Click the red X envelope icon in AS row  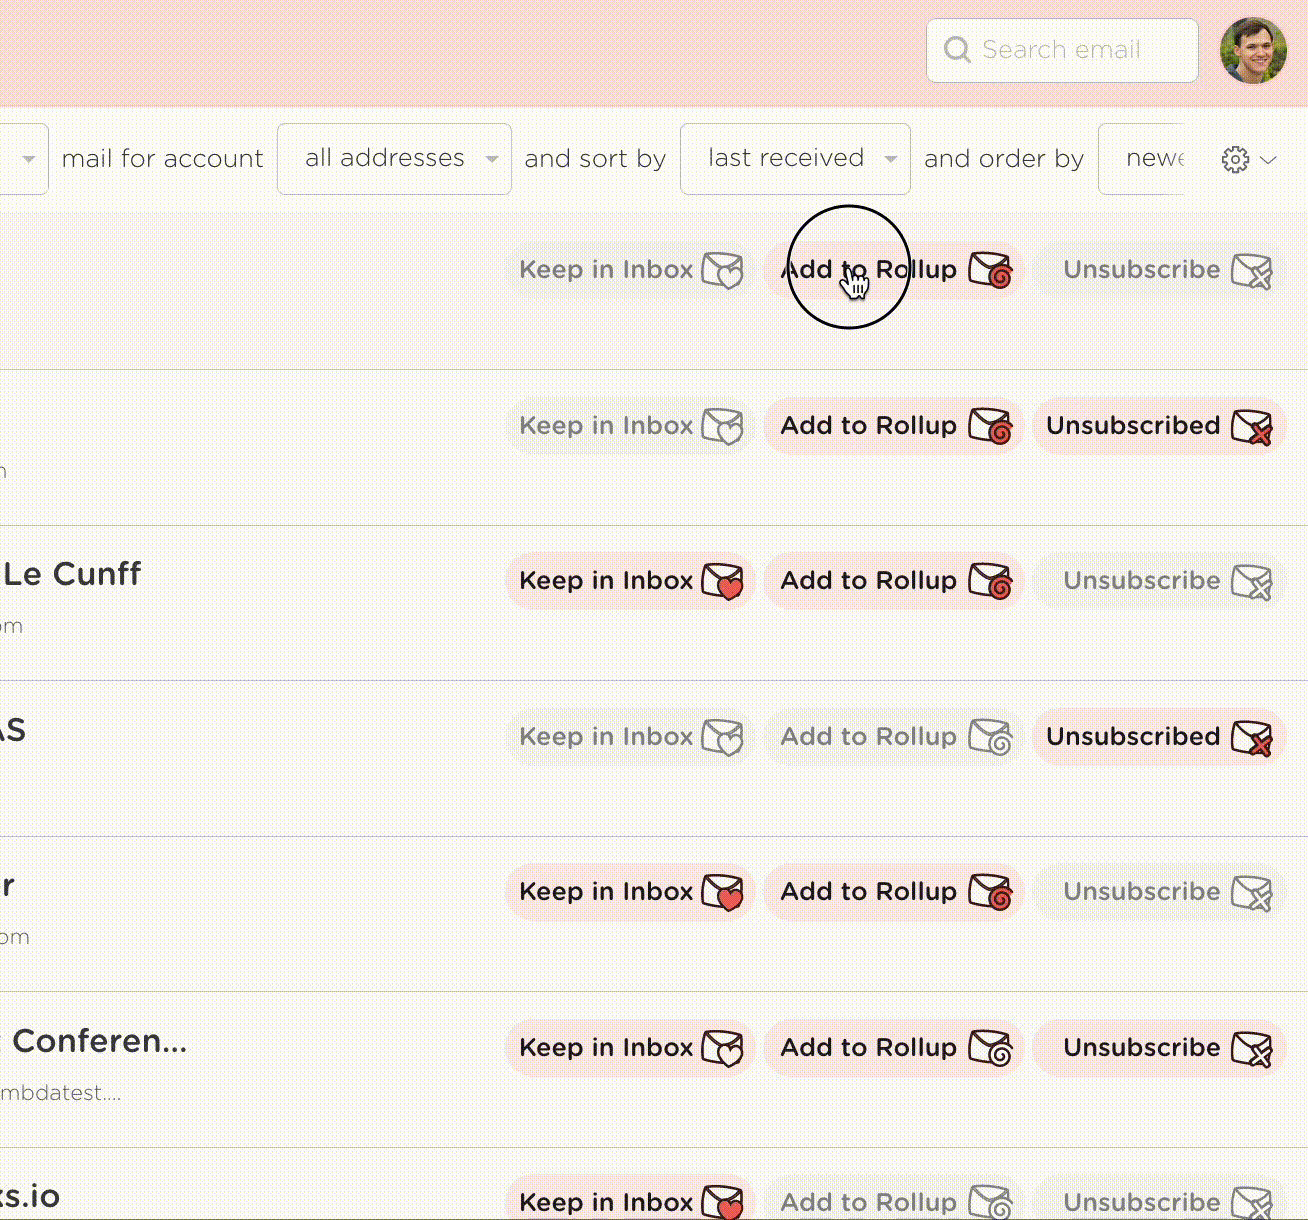(x=1251, y=737)
